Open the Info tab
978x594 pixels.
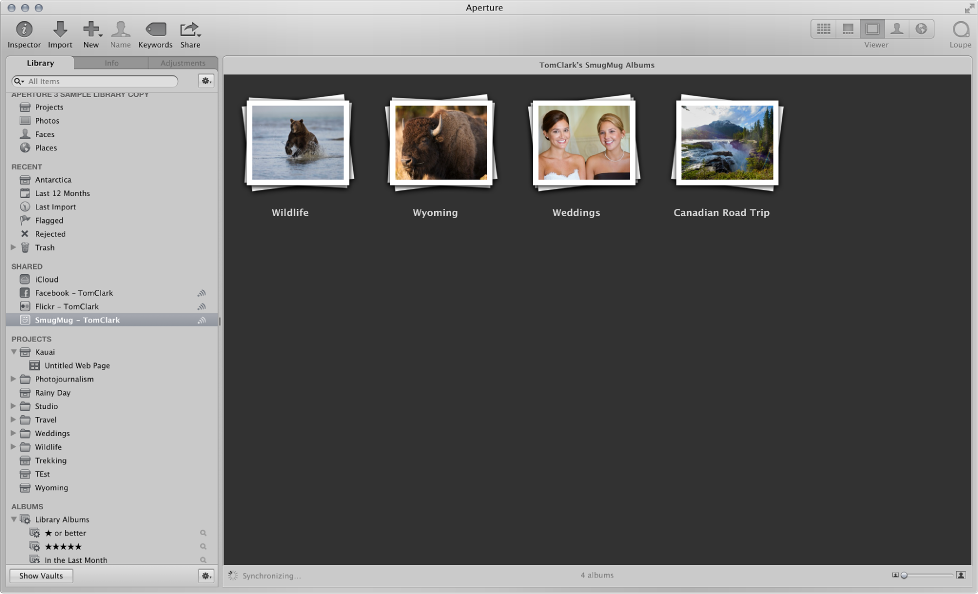click(112, 62)
